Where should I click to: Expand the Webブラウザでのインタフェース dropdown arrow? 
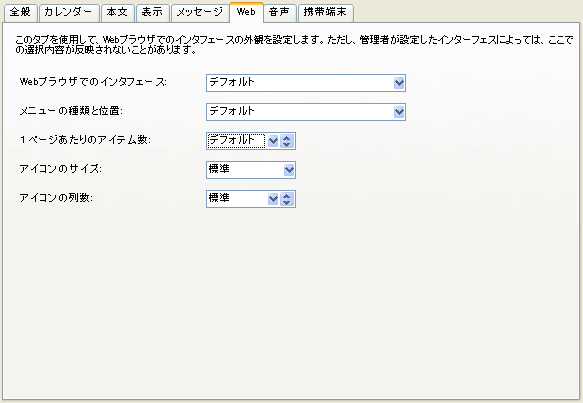399,83
